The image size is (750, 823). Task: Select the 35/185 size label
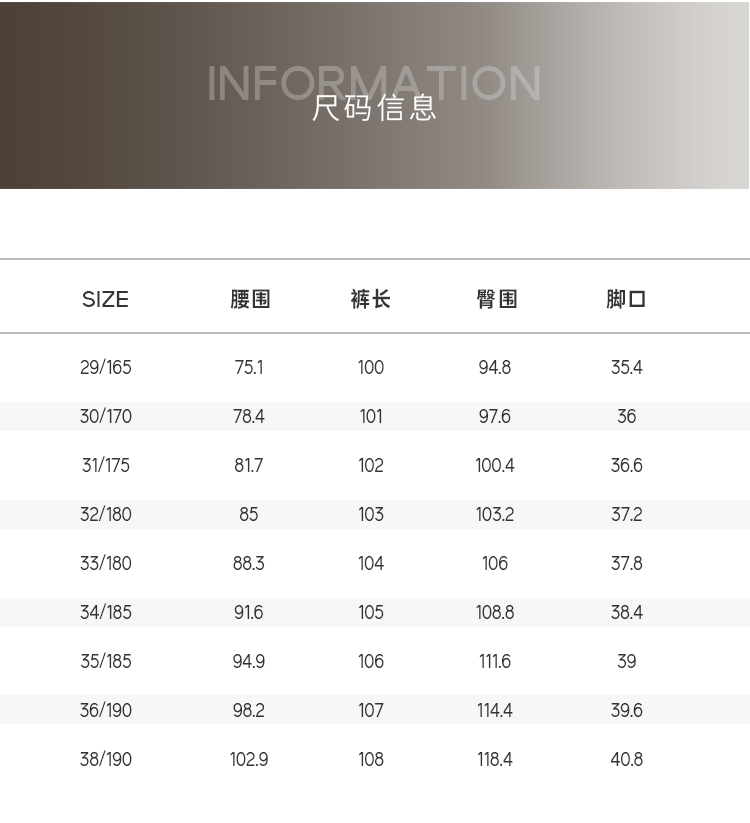(105, 662)
